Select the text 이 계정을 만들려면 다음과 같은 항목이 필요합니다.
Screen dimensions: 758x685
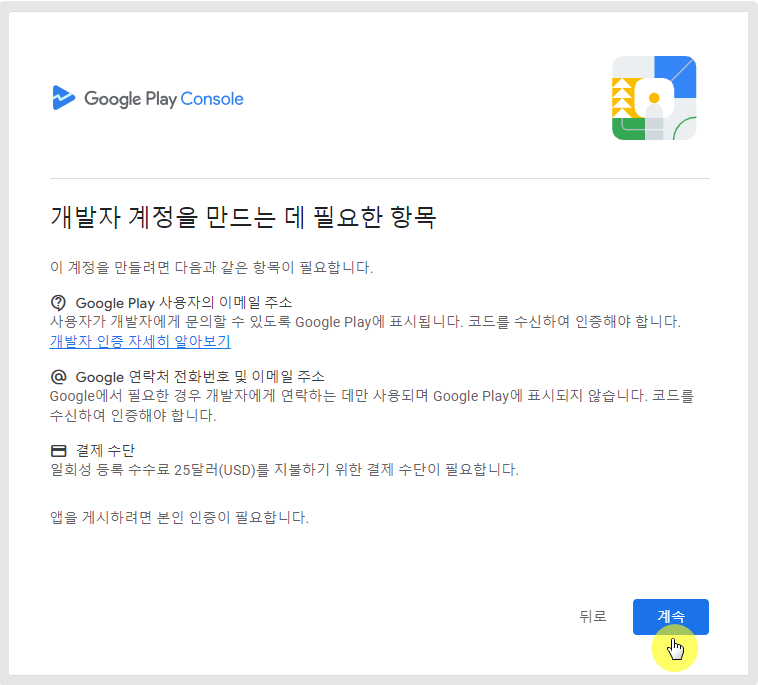[212, 267]
